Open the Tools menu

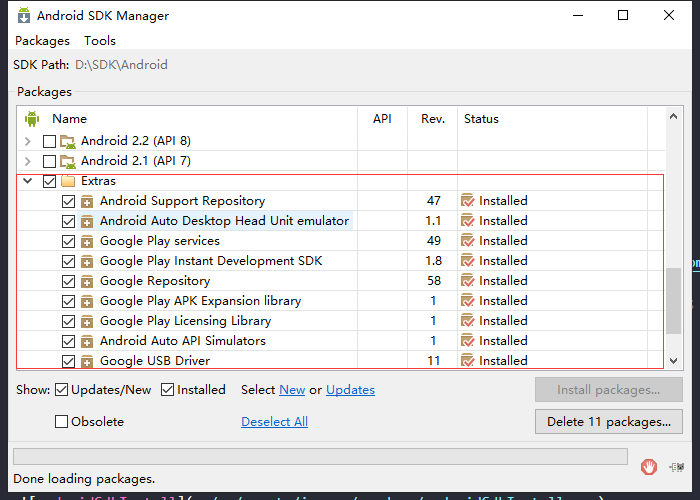[100, 41]
